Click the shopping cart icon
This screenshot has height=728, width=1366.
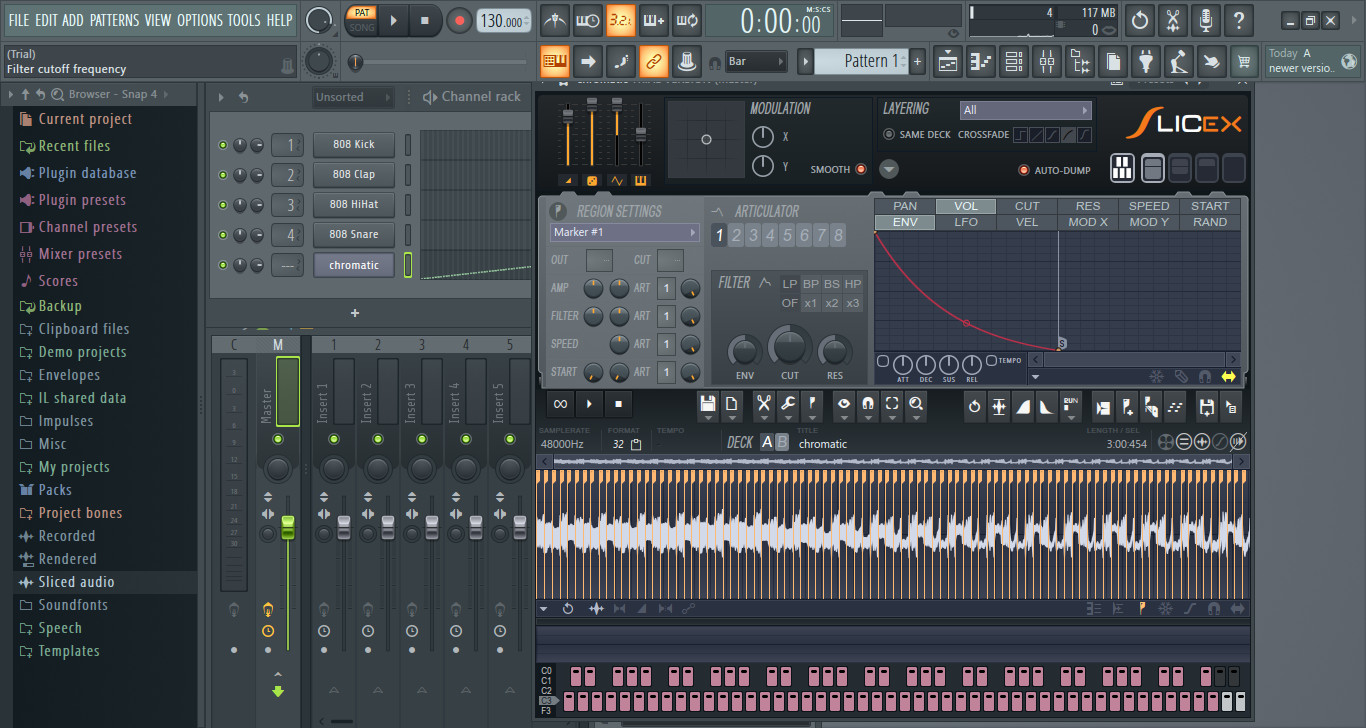pos(1244,61)
